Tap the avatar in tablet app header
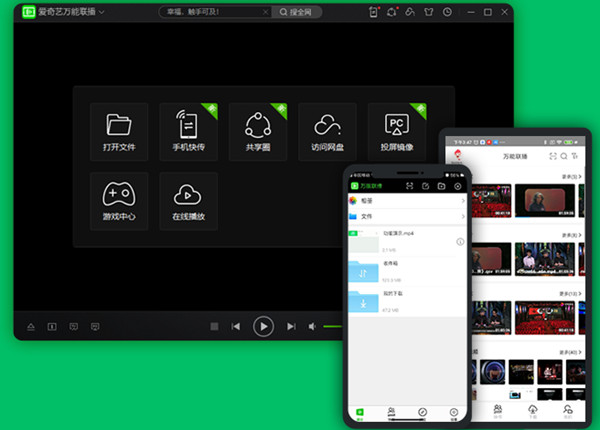 457,156
